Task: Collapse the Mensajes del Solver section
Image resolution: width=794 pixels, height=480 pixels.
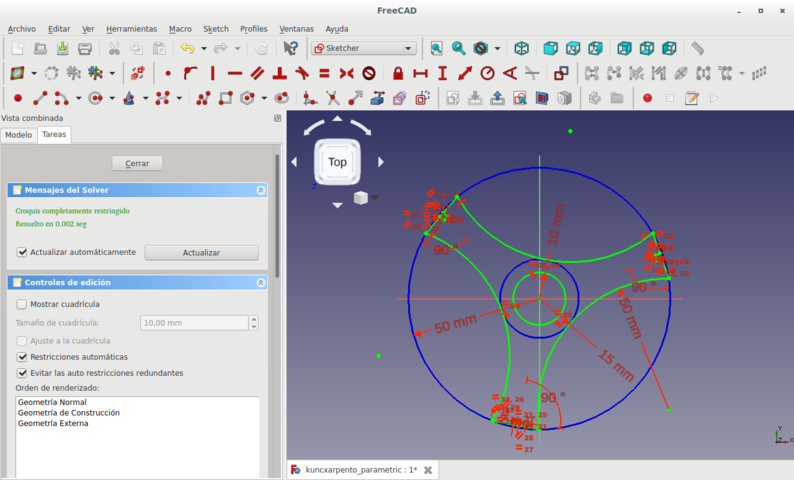Action: (261, 190)
